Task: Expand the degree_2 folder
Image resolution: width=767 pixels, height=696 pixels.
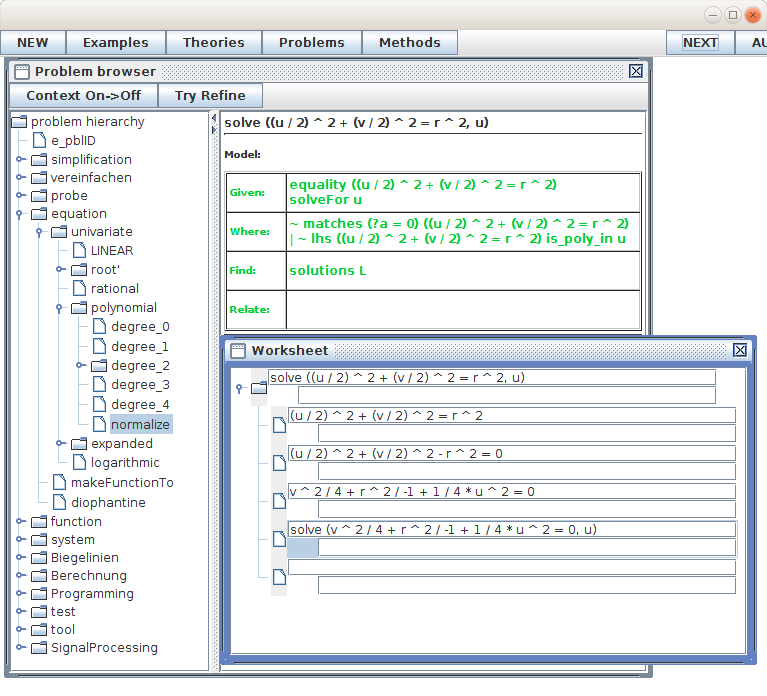Action: pos(80,365)
